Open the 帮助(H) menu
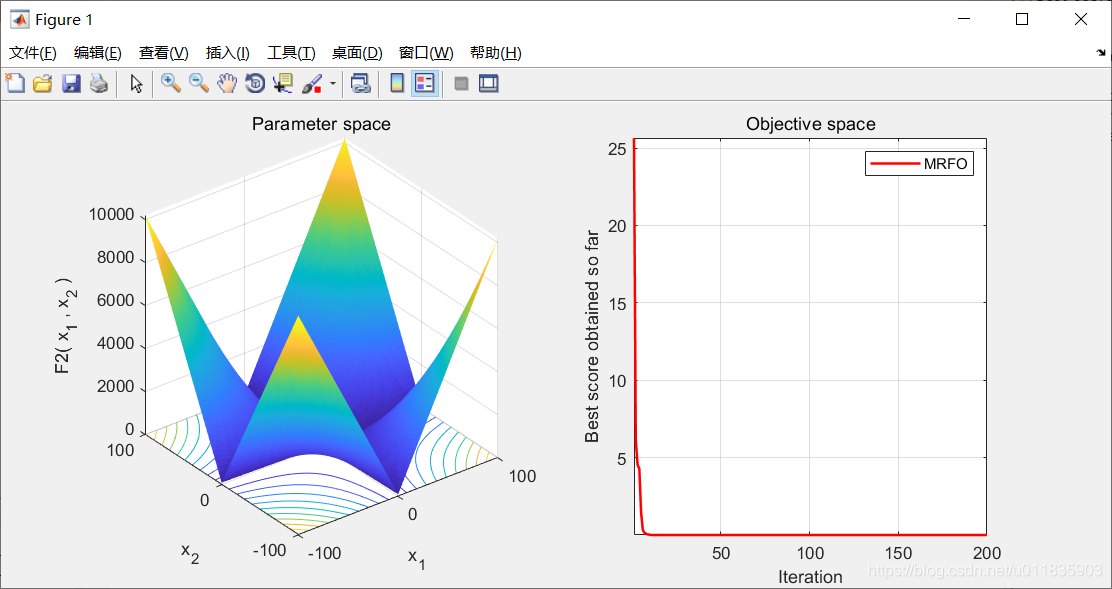 [x=496, y=53]
